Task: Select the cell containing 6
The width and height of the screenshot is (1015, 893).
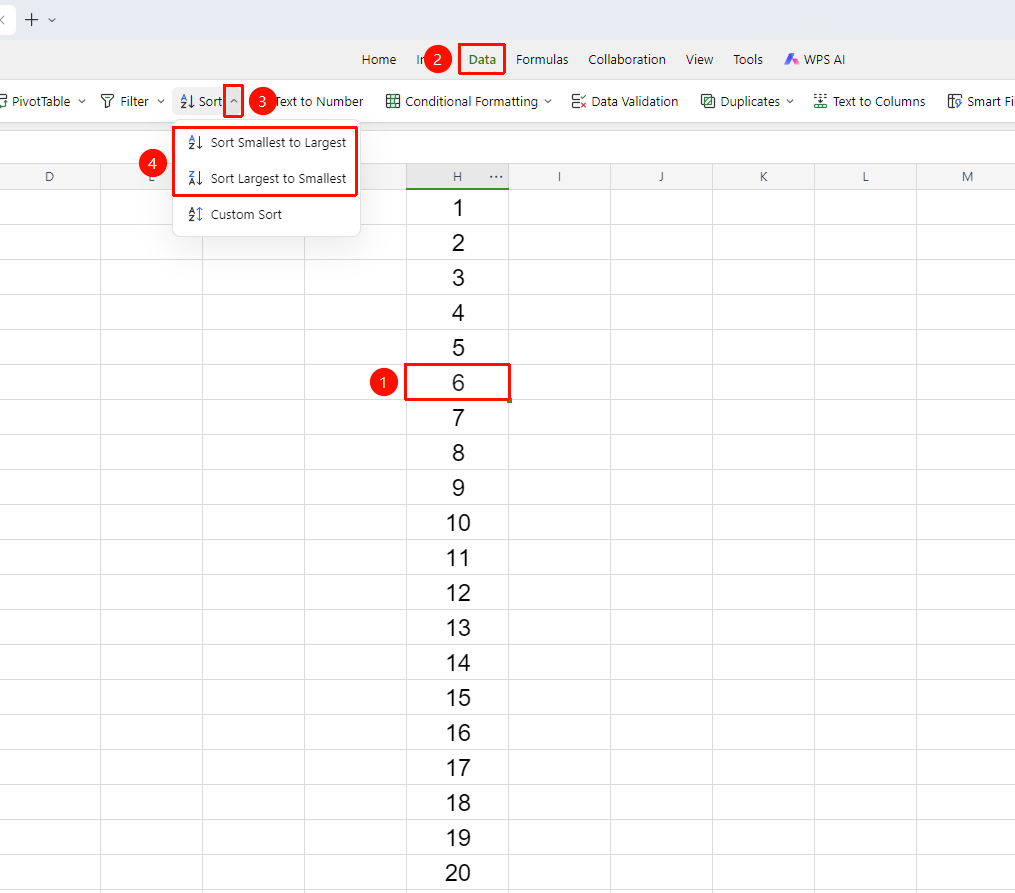Action: tap(458, 382)
